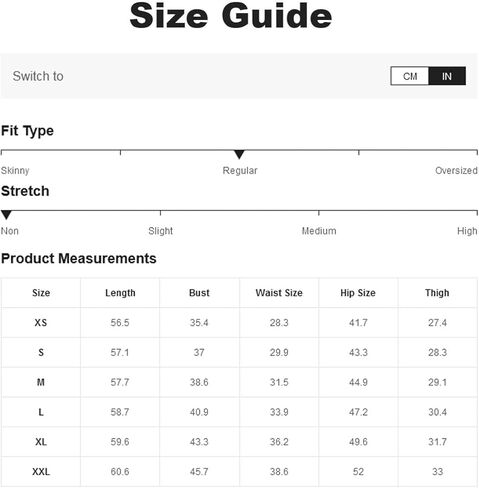Click the Oversized fit label
The image size is (479, 488).
click(456, 170)
